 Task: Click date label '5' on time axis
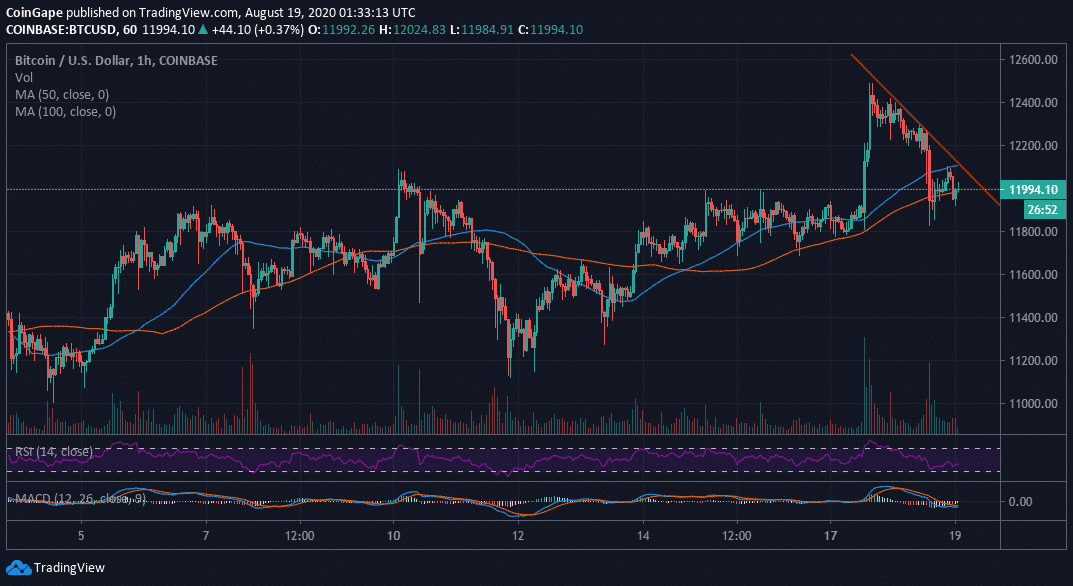(81, 535)
